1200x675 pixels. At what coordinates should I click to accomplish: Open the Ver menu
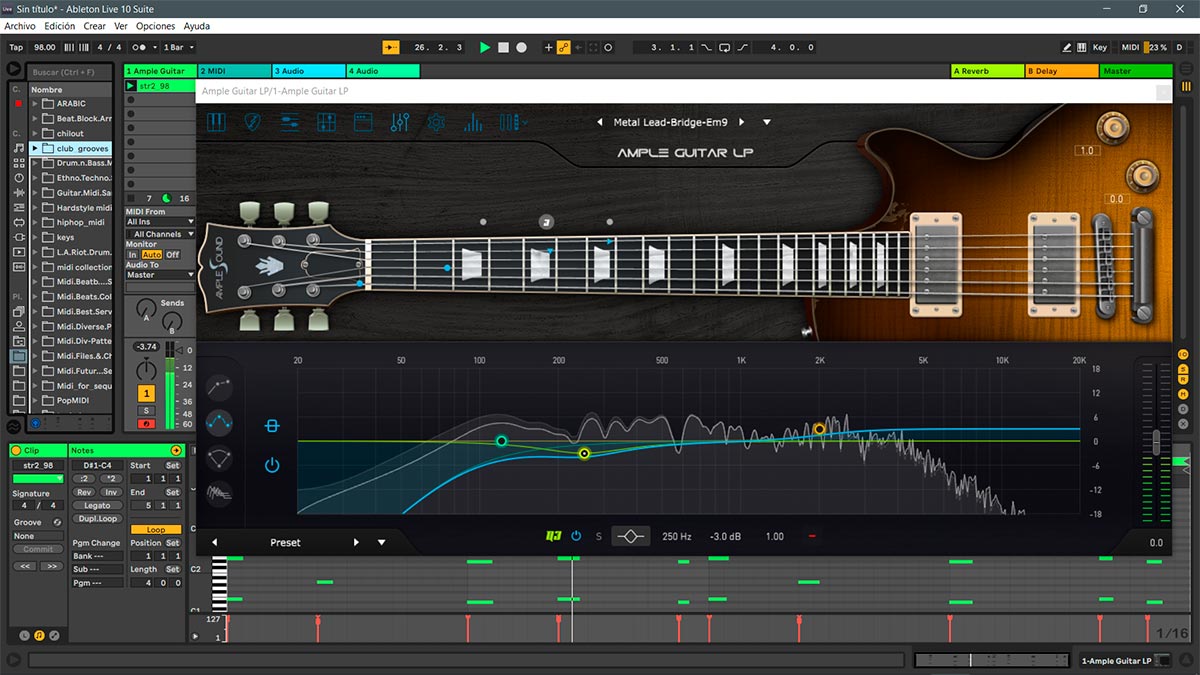coord(121,26)
